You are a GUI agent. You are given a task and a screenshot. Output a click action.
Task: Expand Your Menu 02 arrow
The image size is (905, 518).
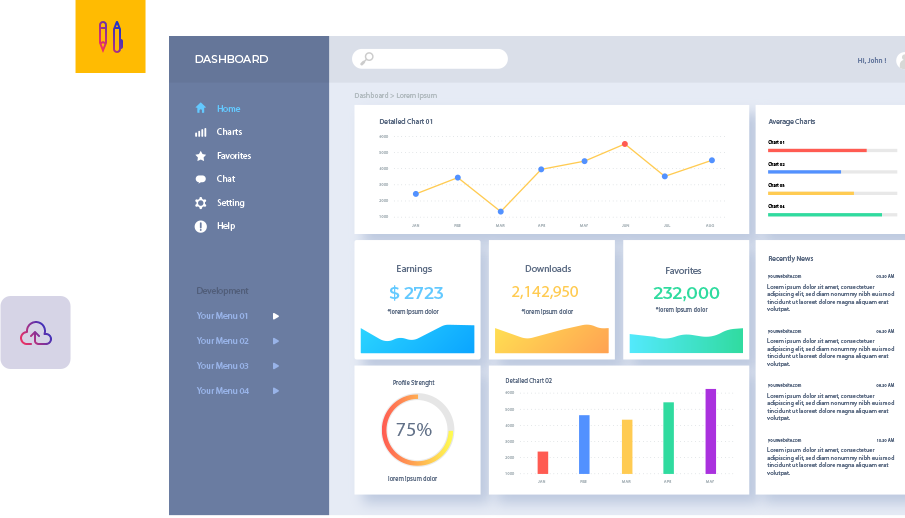tap(276, 341)
